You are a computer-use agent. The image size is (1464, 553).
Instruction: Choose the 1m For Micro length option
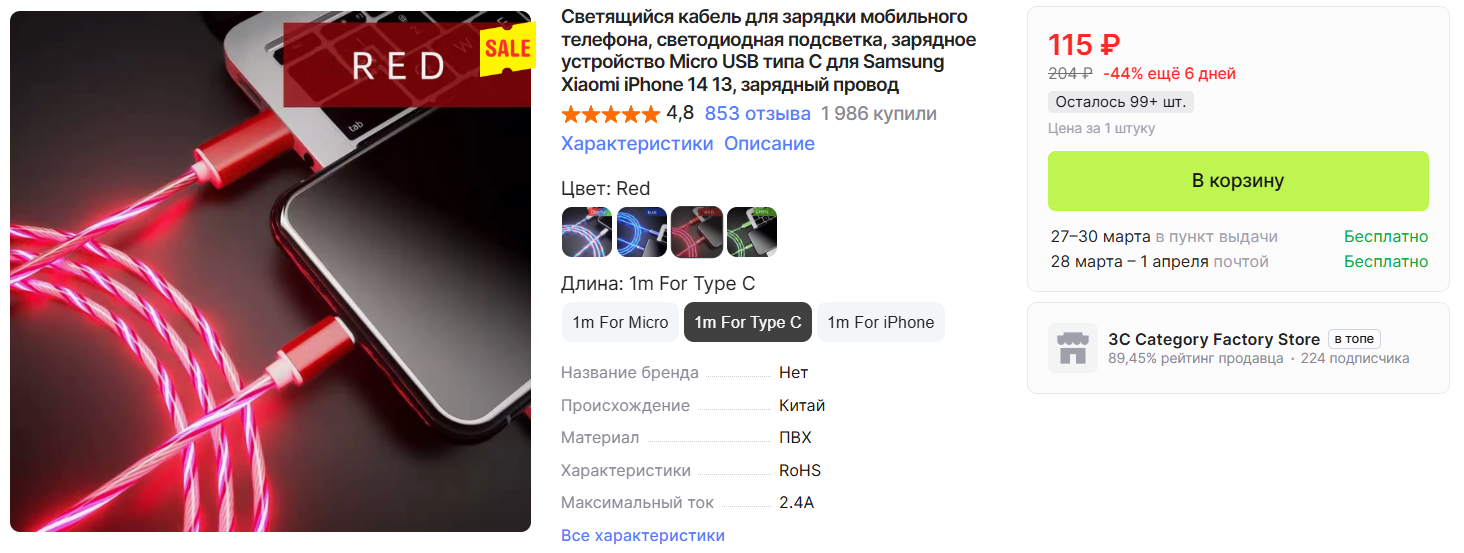pos(620,322)
